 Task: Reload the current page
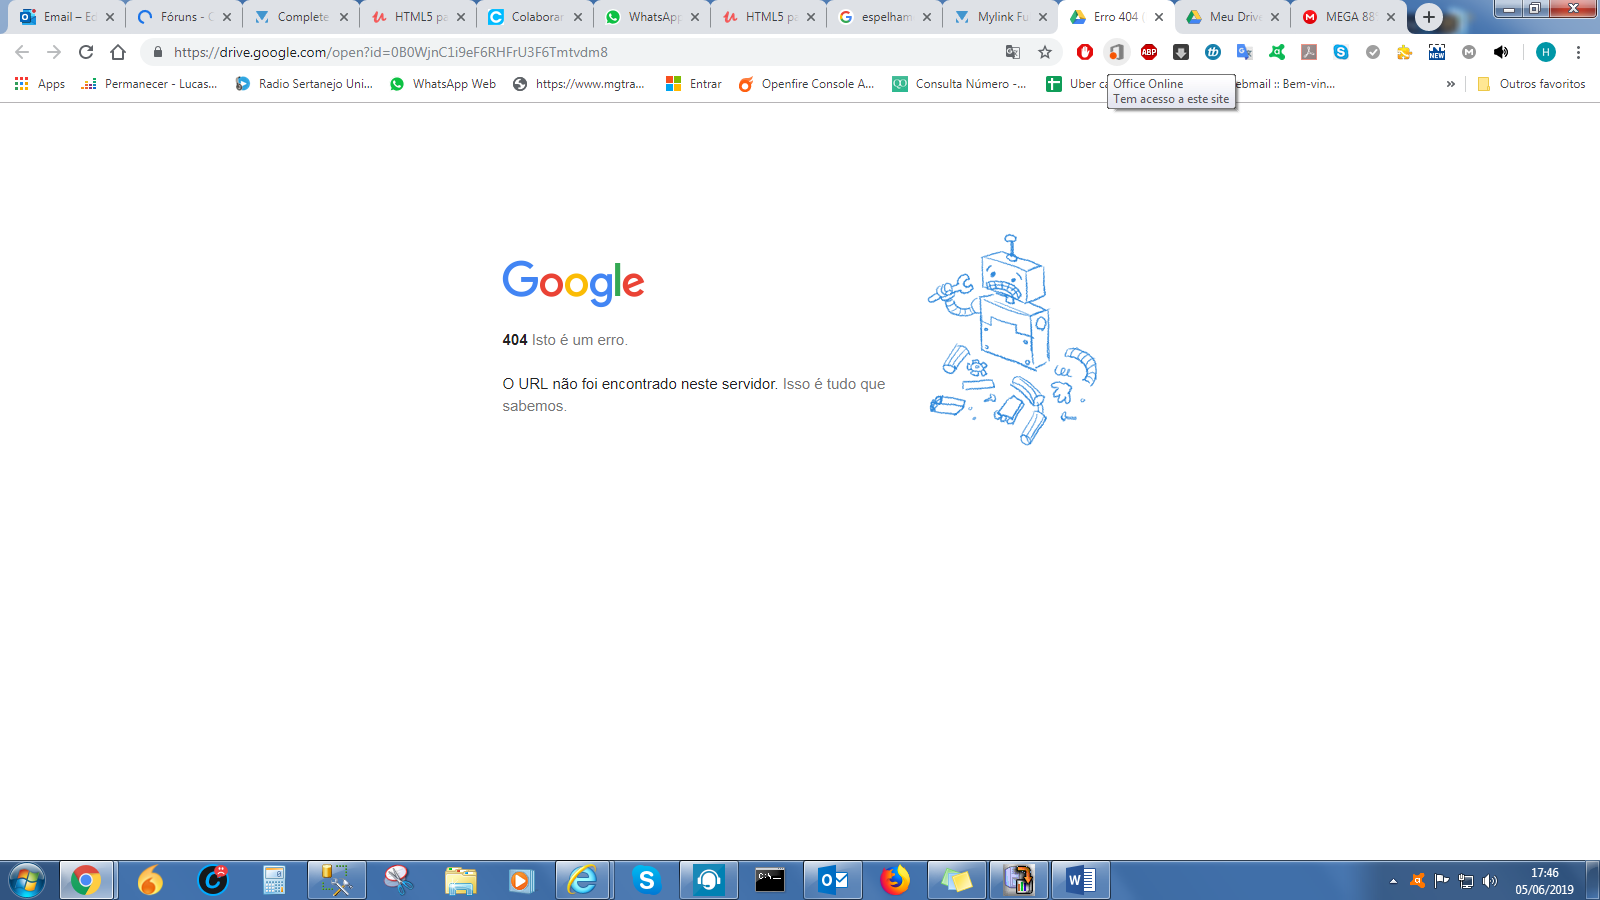(x=86, y=52)
